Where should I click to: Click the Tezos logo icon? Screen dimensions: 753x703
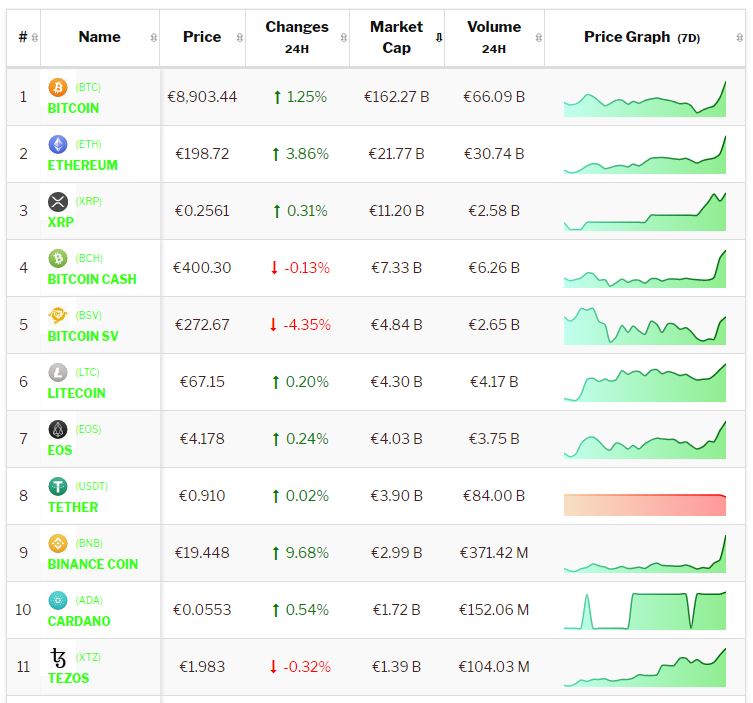coord(58,658)
